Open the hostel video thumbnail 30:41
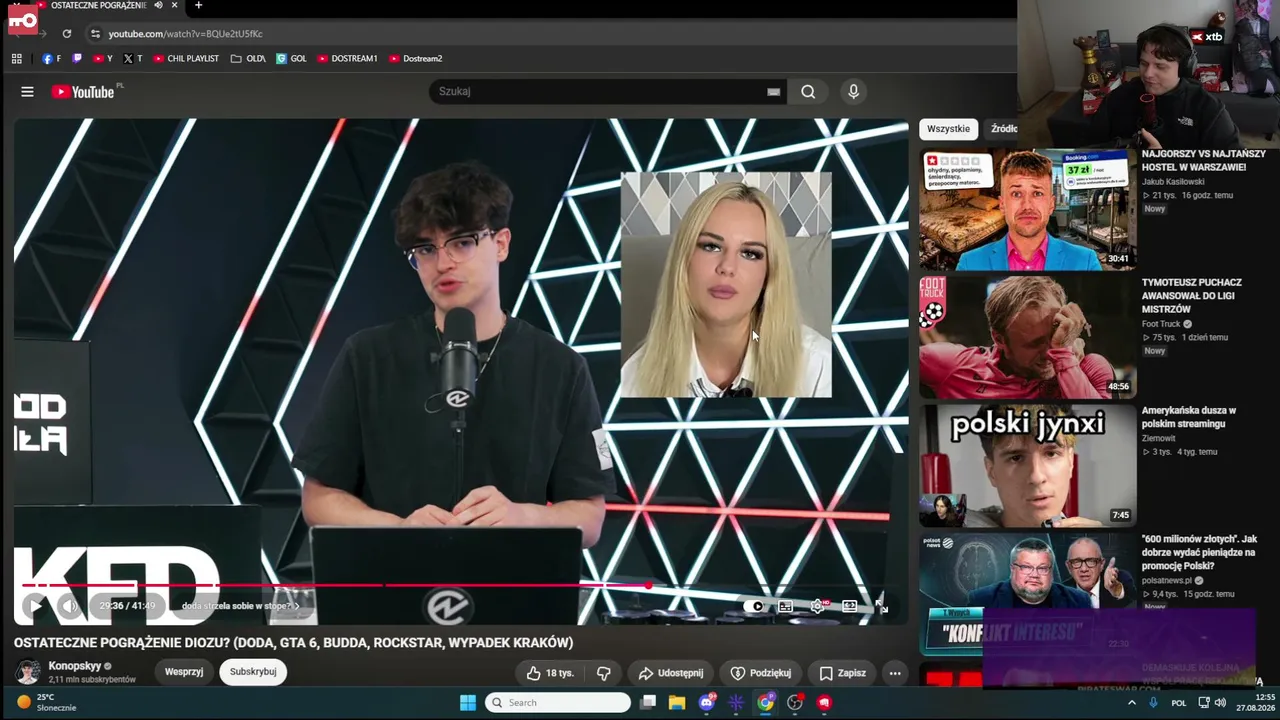Image resolution: width=1280 pixels, height=720 pixels. coord(1027,210)
